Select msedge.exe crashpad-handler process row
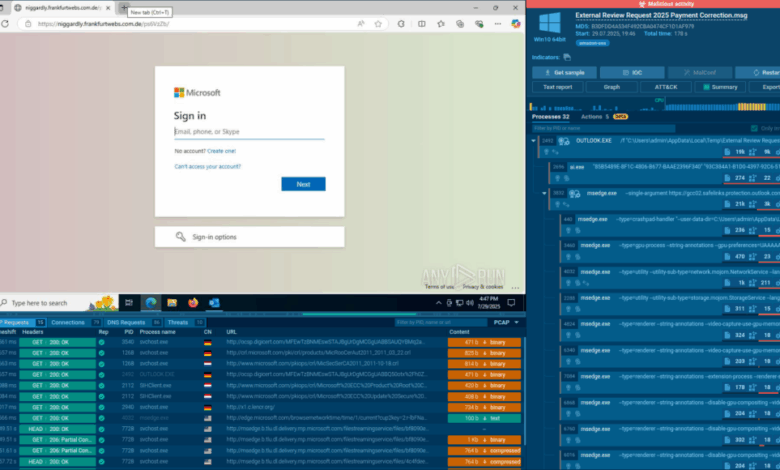The width and height of the screenshot is (780, 470). pos(670,225)
